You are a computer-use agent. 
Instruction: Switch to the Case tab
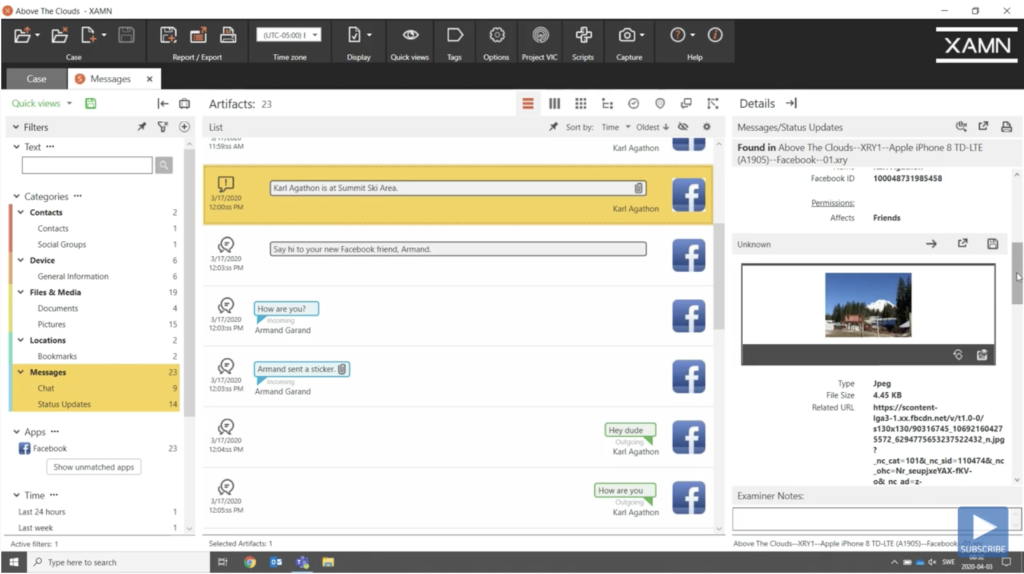coord(37,78)
